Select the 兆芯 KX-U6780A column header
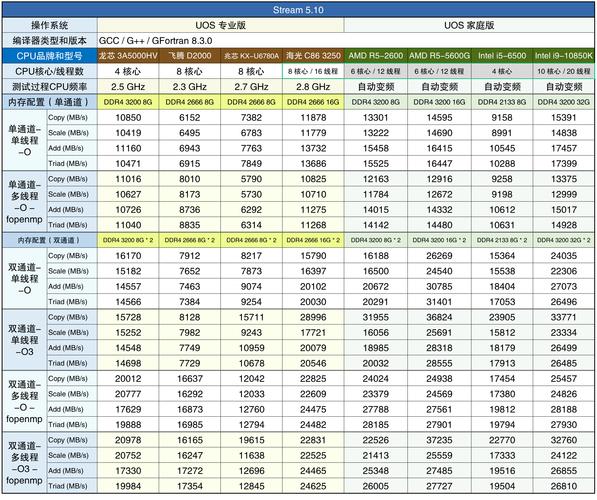Screen dimensions: 597x500 click(251, 56)
